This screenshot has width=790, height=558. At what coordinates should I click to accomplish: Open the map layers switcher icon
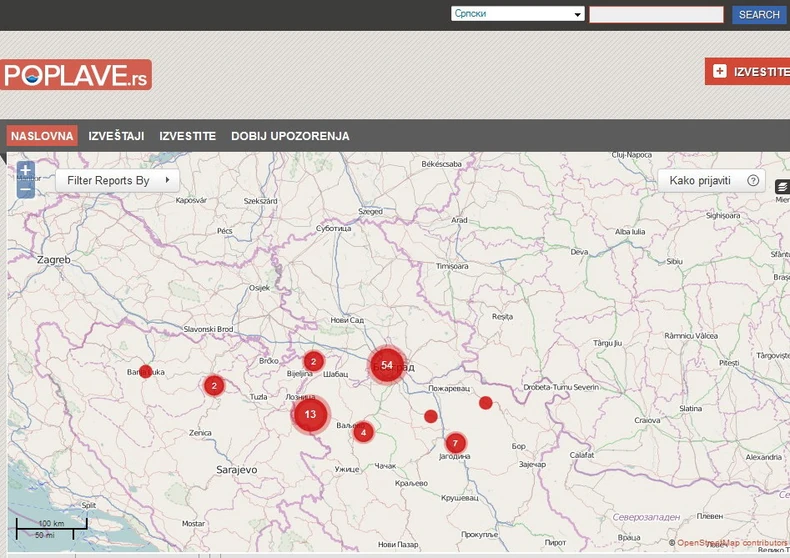pyautogui.click(x=782, y=186)
